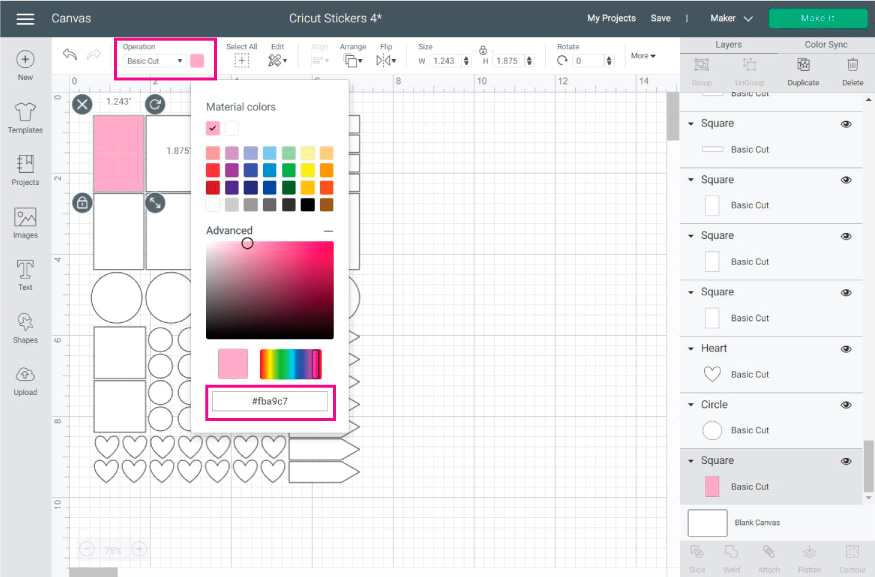Click the advanced color gradient picker
Screen dimensions: 875x577
coord(270,290)
